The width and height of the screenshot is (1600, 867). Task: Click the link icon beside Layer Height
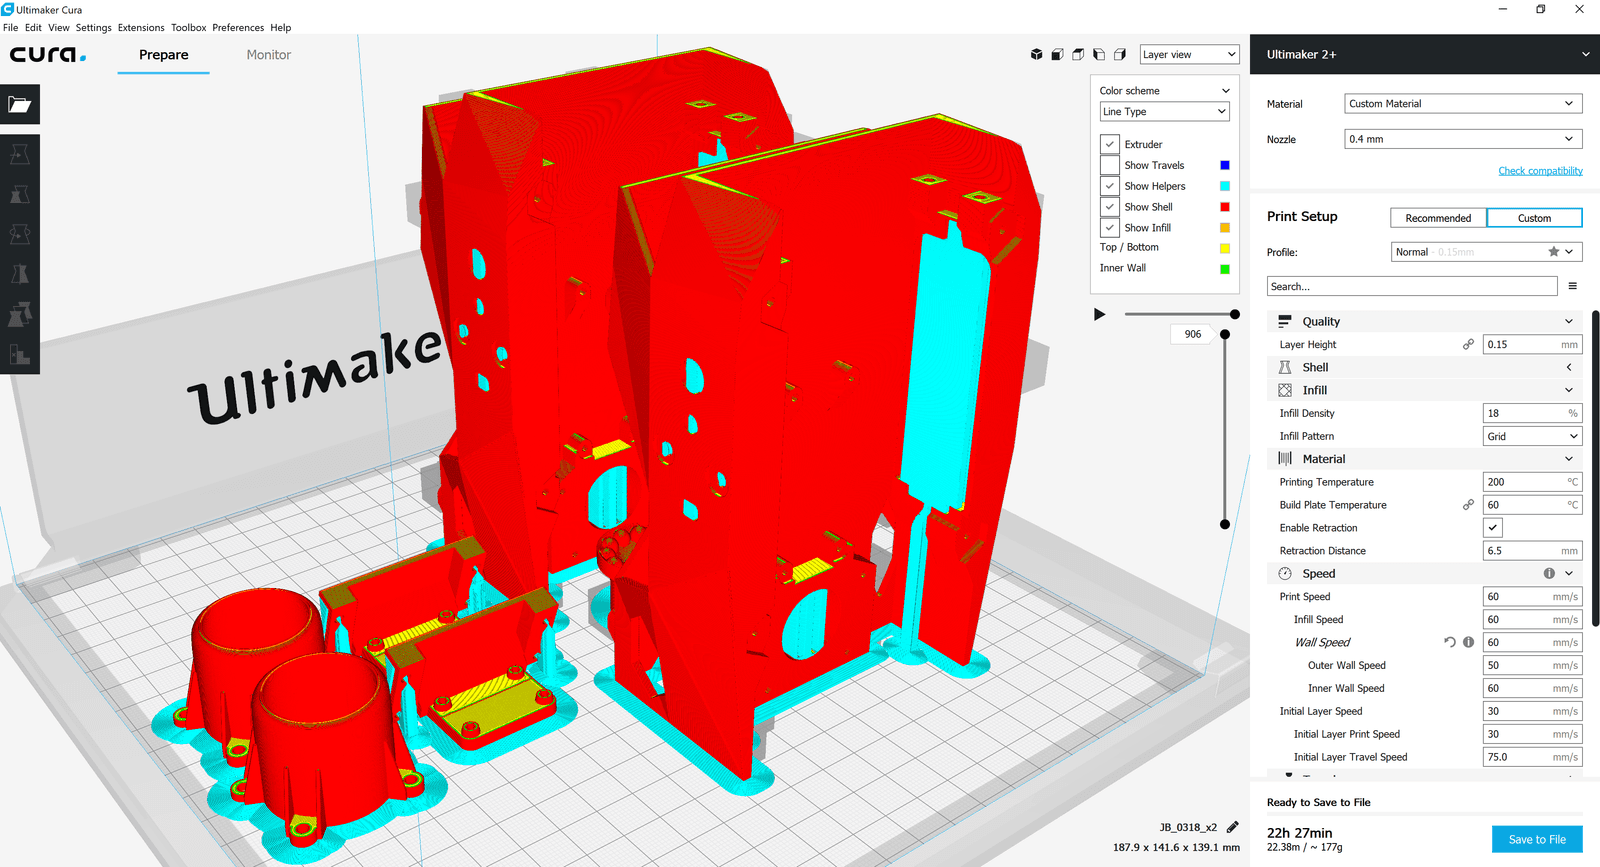point(1468,344)
